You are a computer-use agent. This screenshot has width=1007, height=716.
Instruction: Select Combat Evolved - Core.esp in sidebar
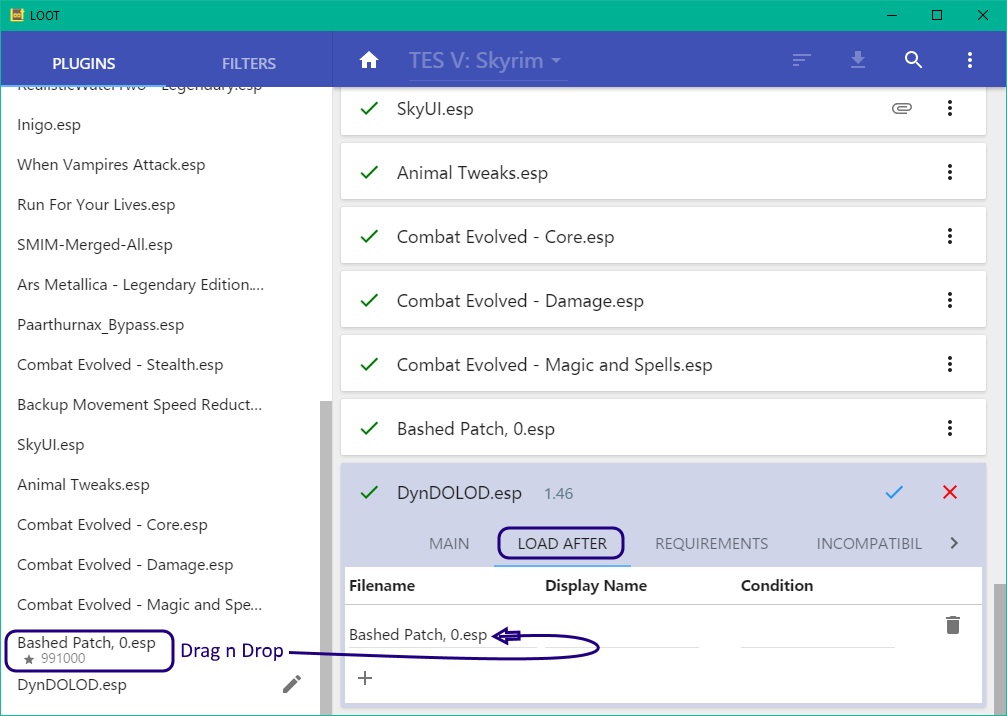tap(112, 525)
